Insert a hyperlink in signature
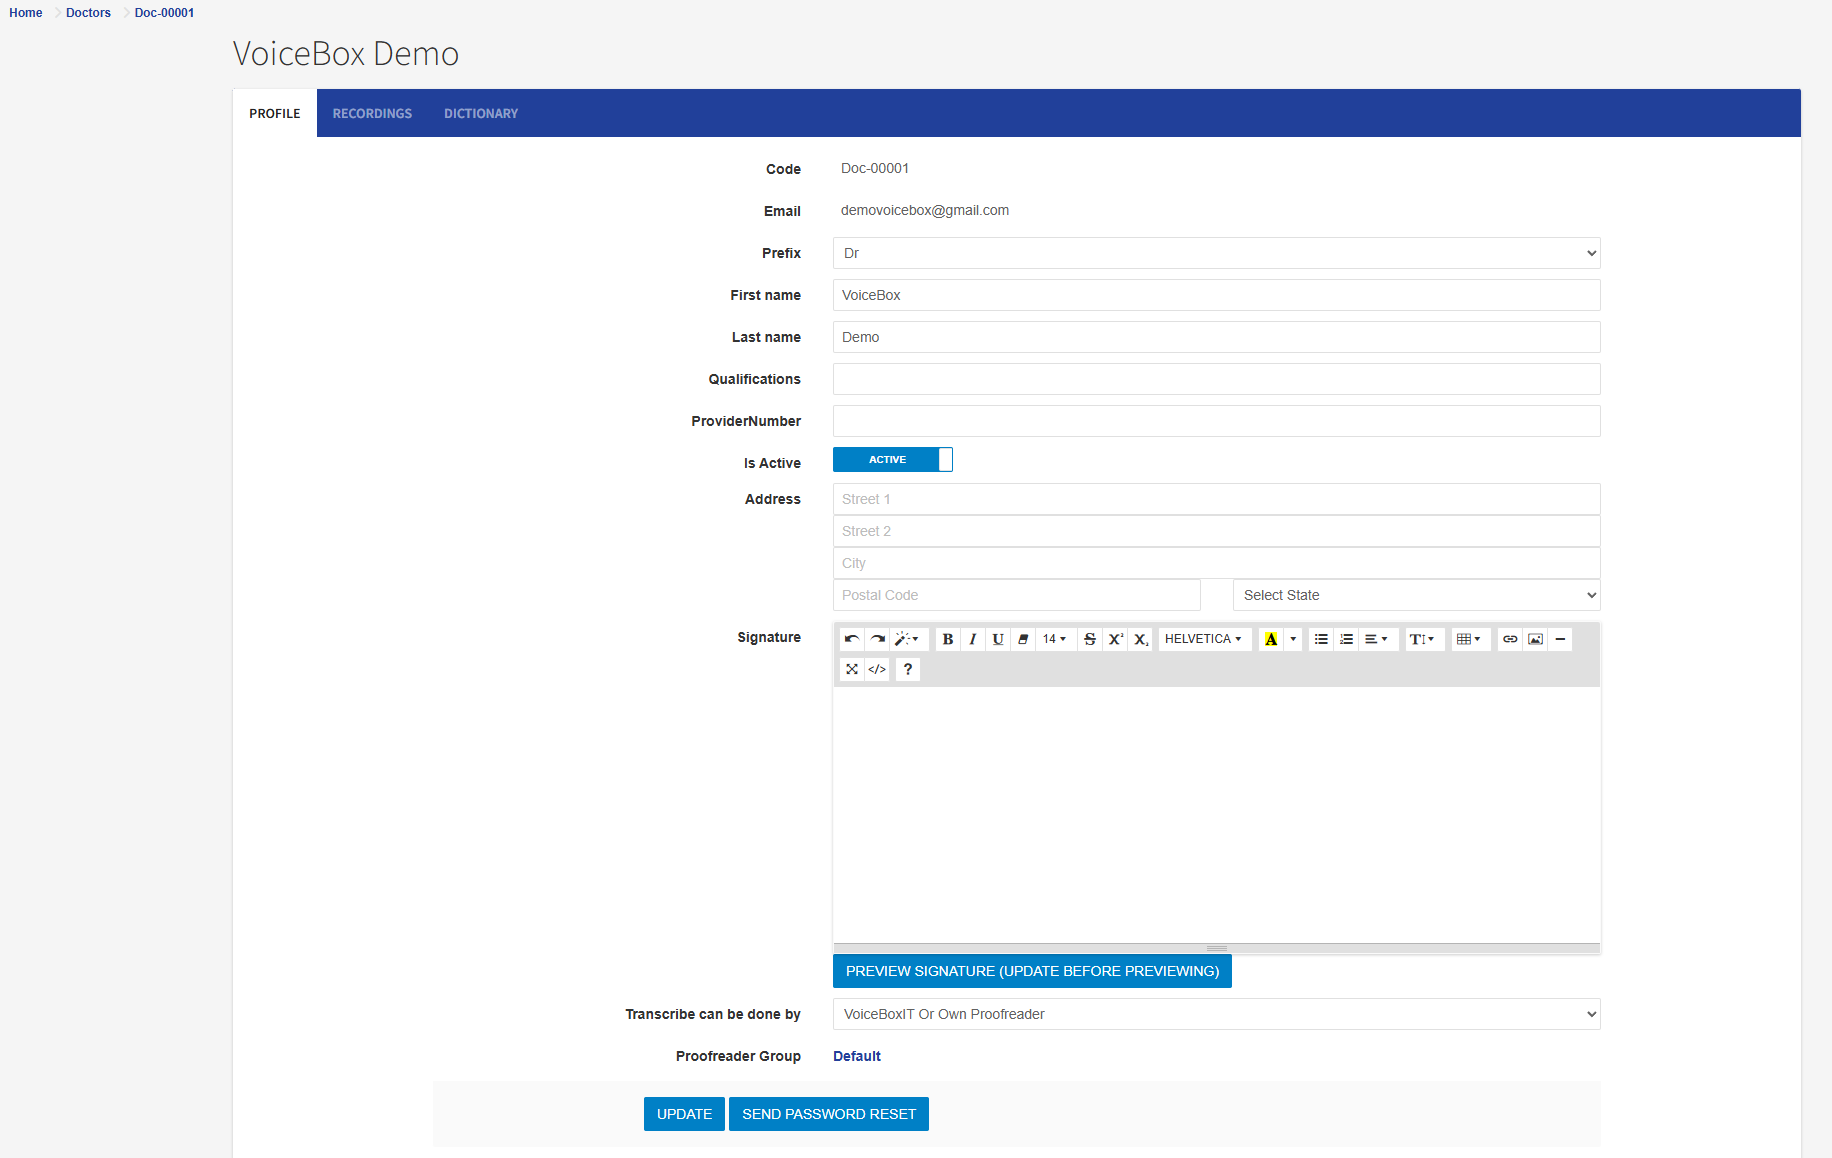Image resolution: width=1832 pixels, height=1158 pixels. point(1510,639)
